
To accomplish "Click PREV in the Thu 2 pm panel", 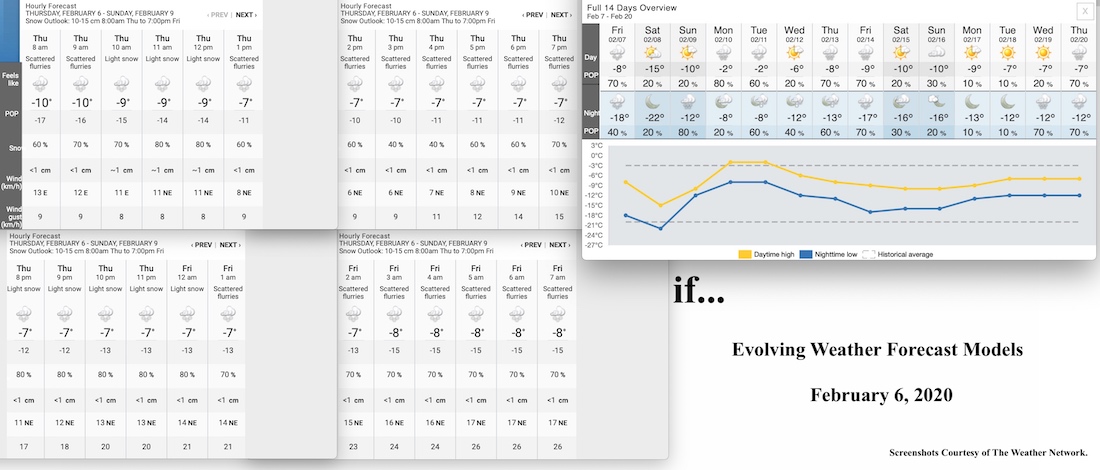I will click(532, 15).
